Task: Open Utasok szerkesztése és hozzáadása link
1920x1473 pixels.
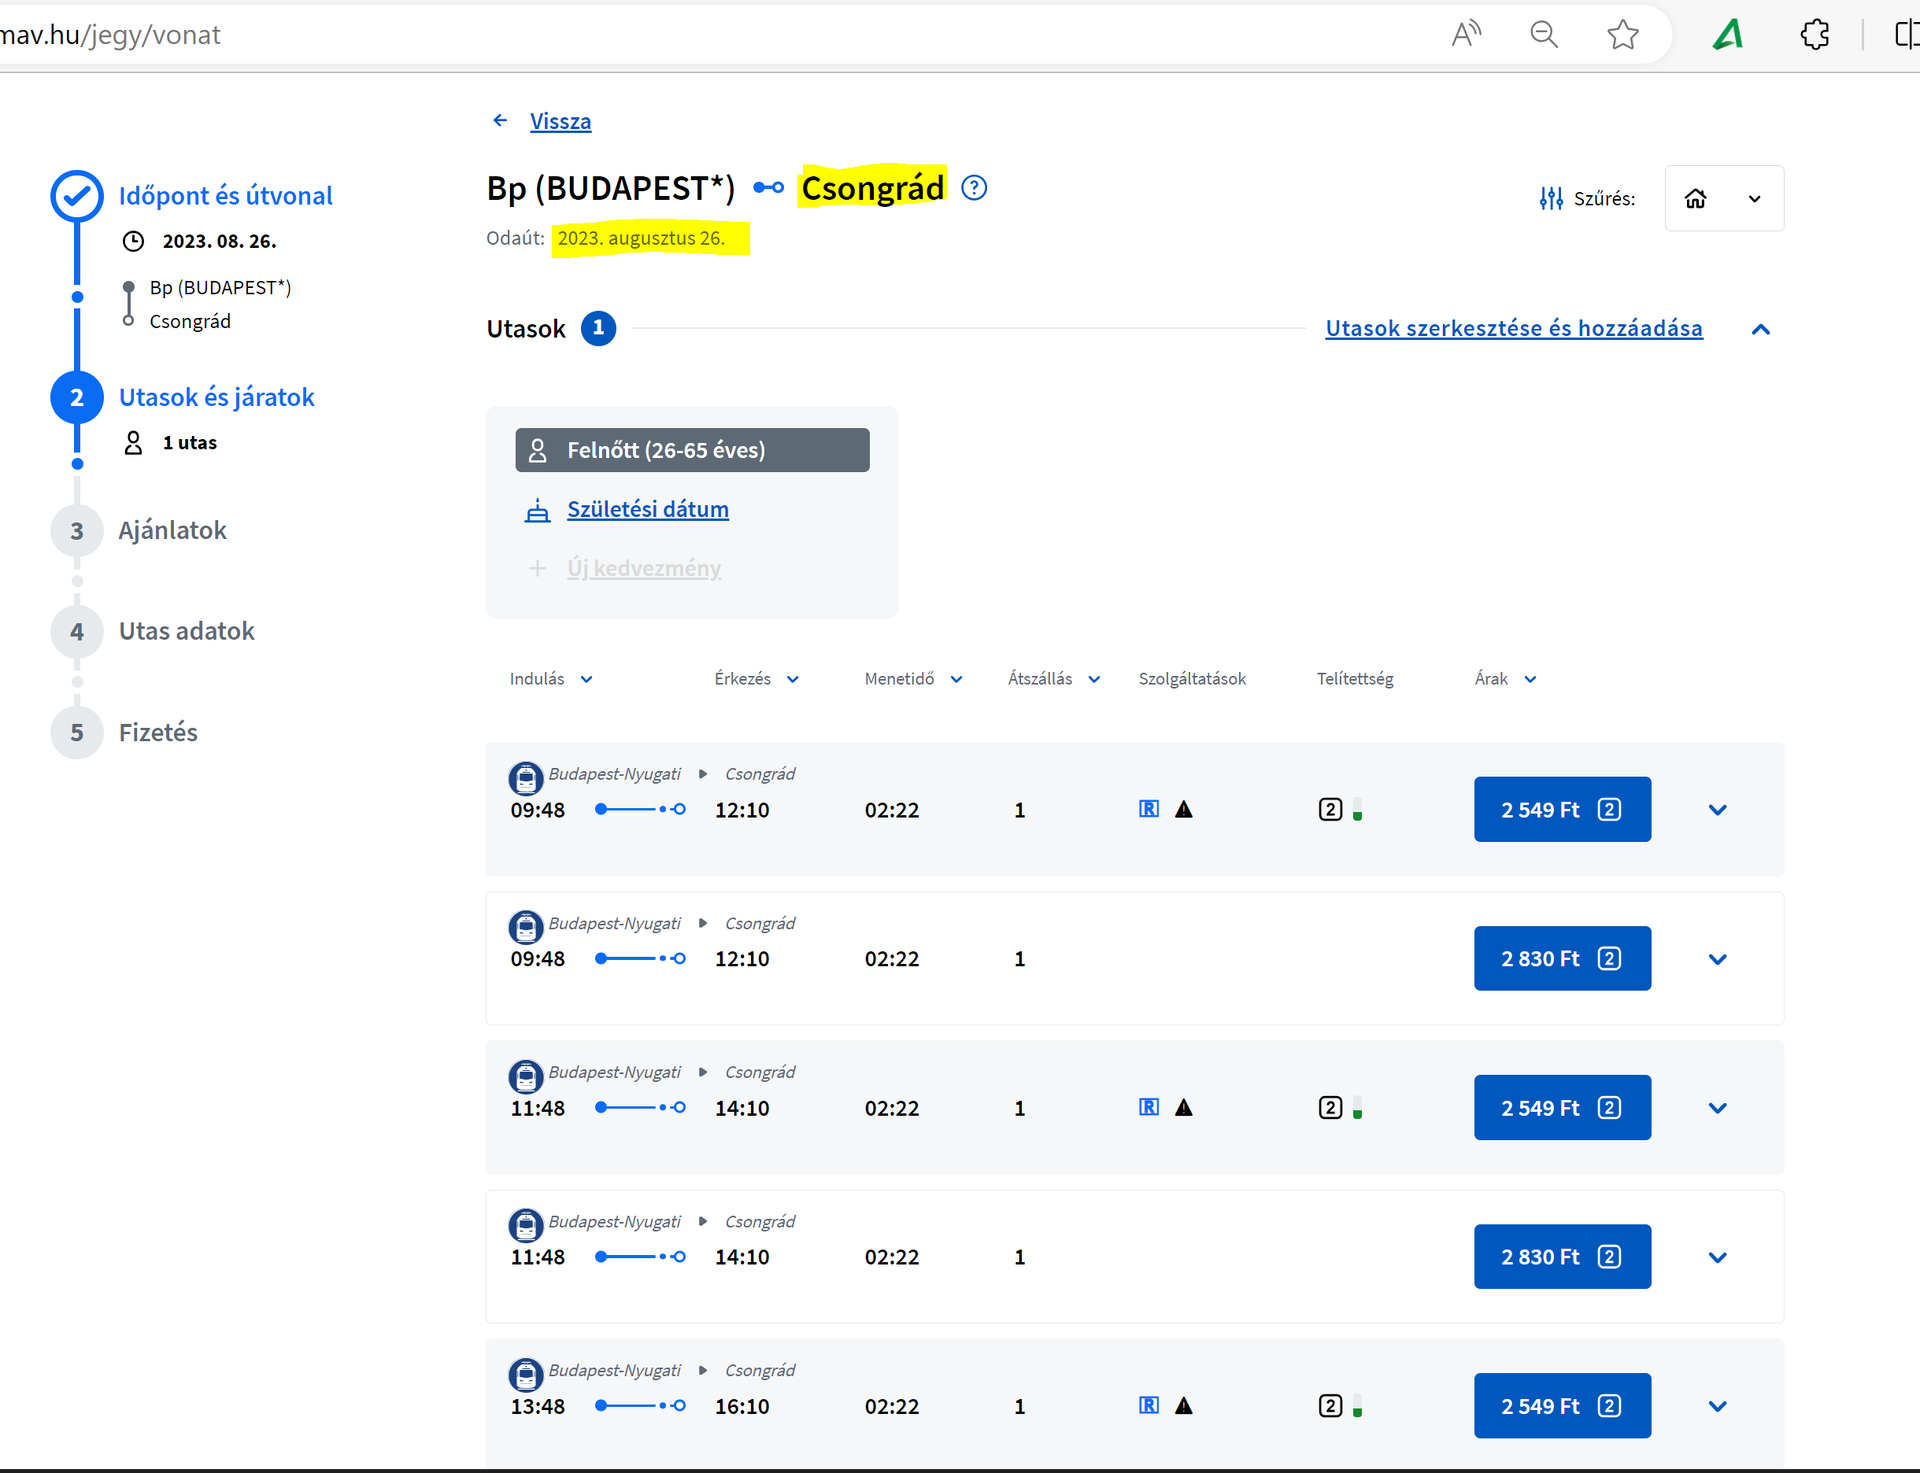Action: [x=1513, y=328]
